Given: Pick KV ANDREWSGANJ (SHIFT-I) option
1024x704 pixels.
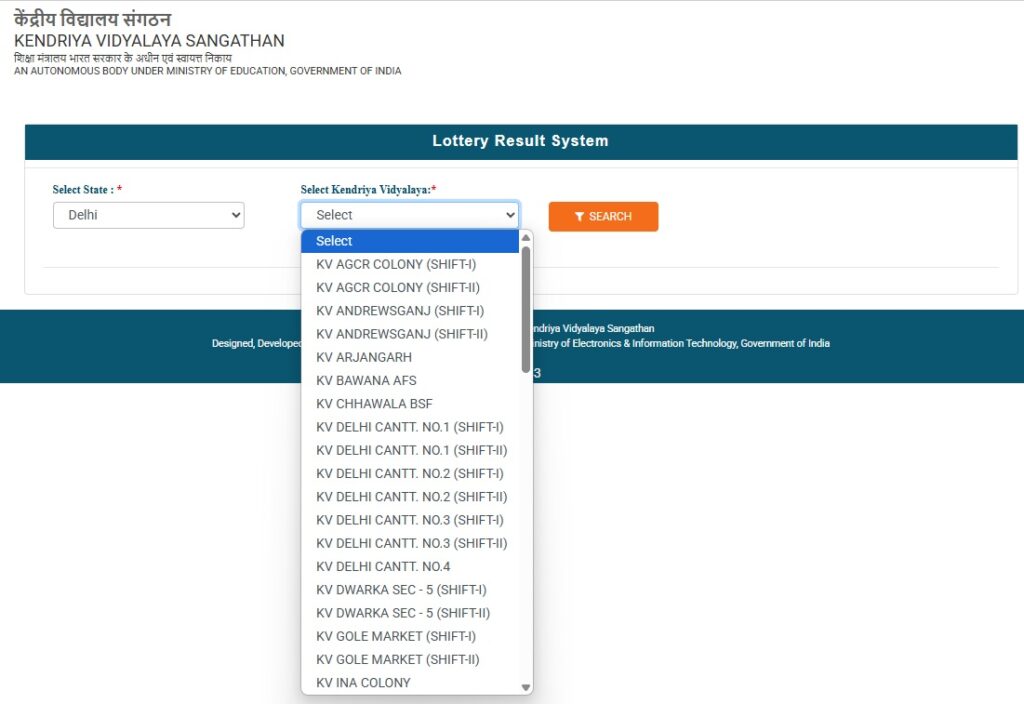Looking at the screenshot, I should coord(409,311).
